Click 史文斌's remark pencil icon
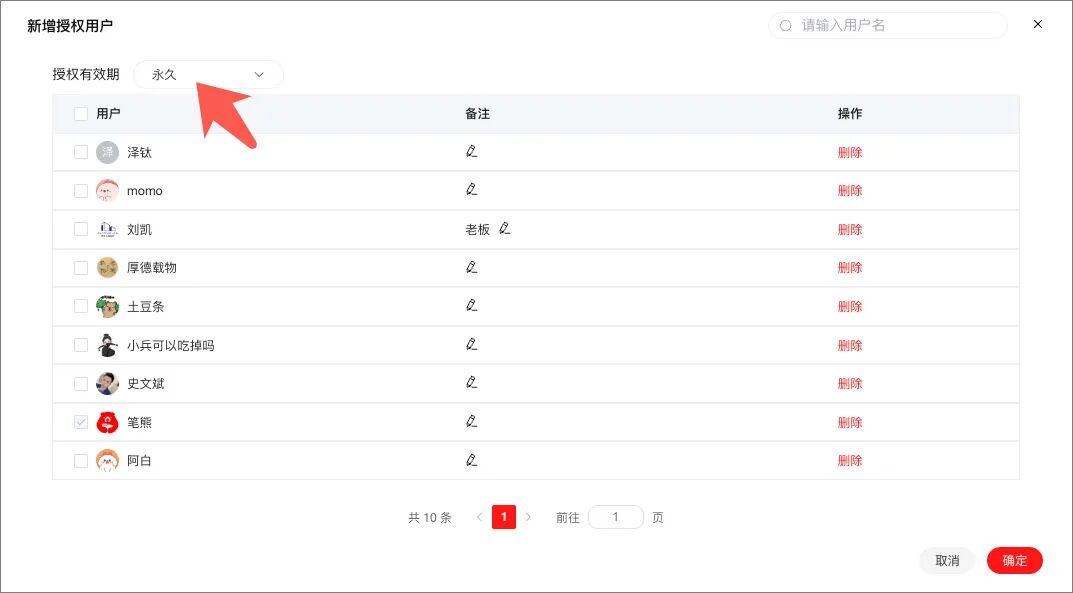This screenshot has height=593, width=1073. point(471,382)
